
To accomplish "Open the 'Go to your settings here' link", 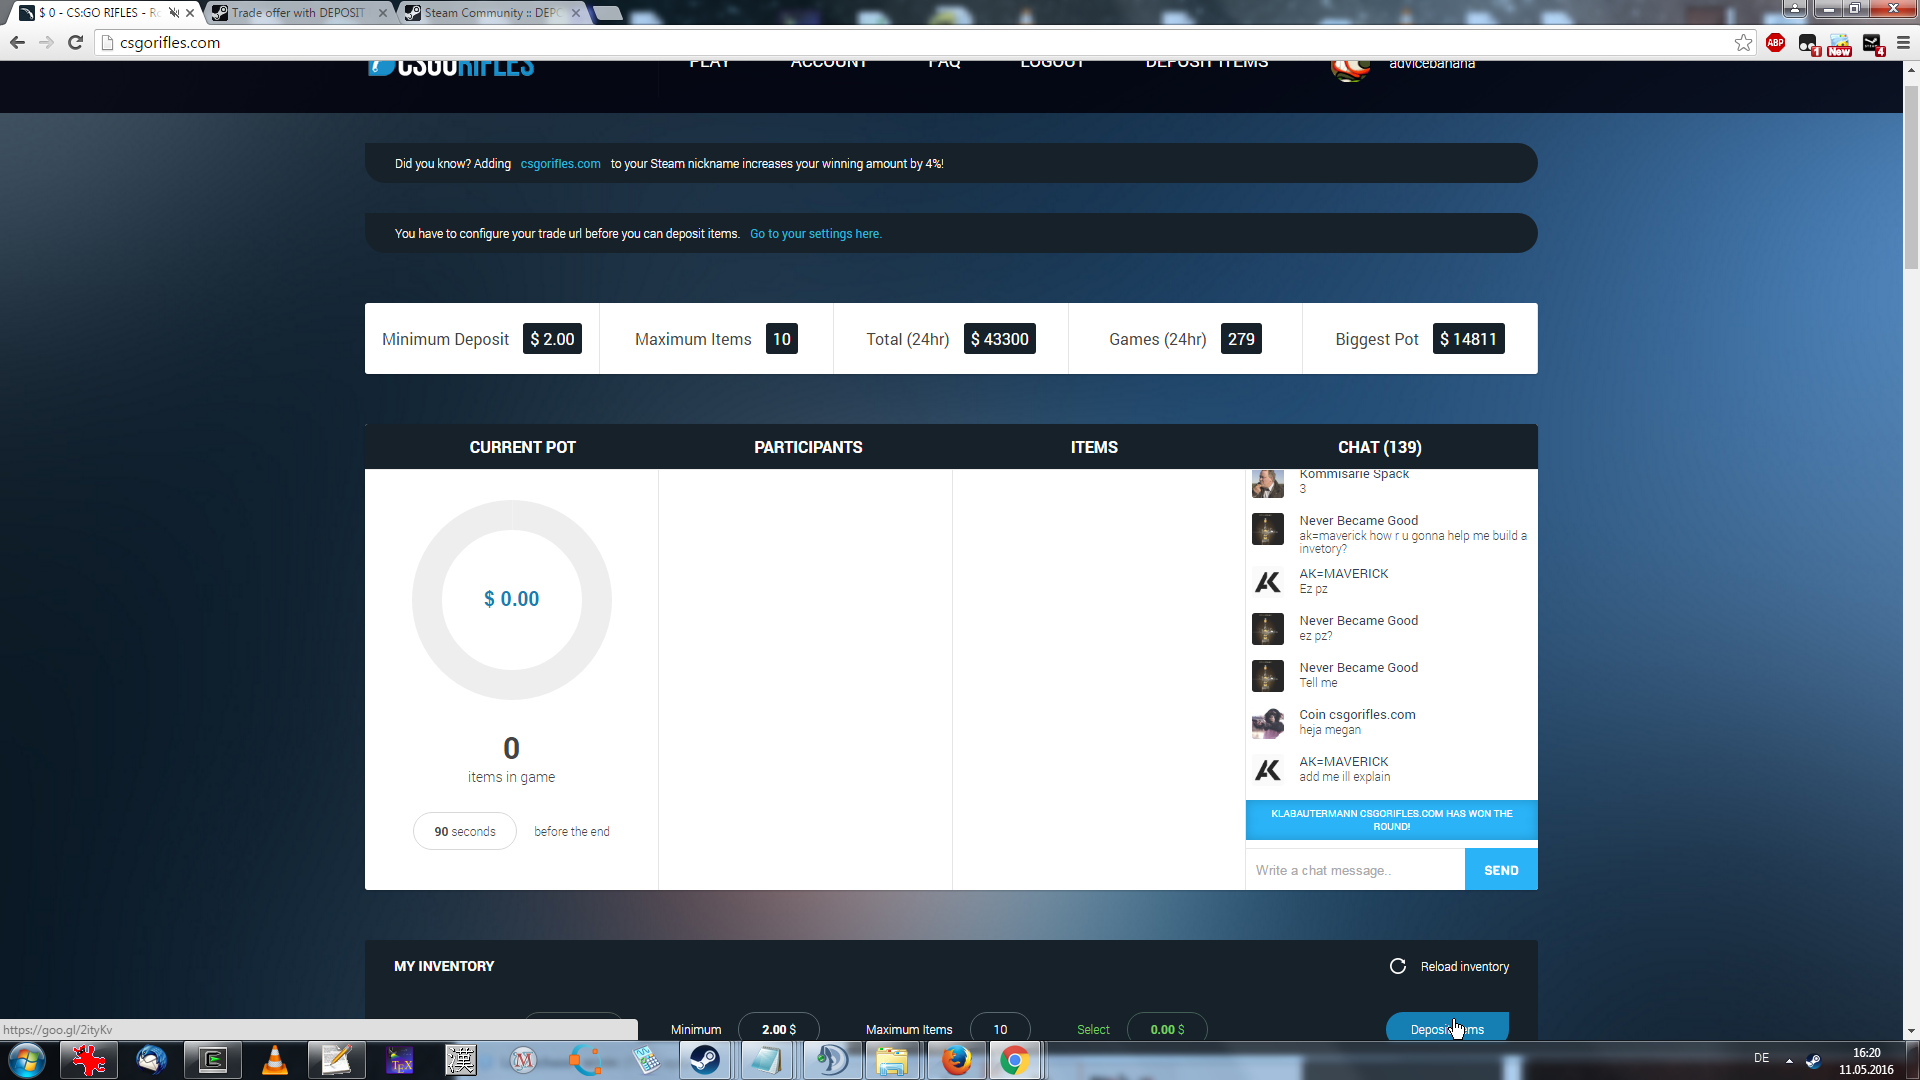I will click(815, 234).
